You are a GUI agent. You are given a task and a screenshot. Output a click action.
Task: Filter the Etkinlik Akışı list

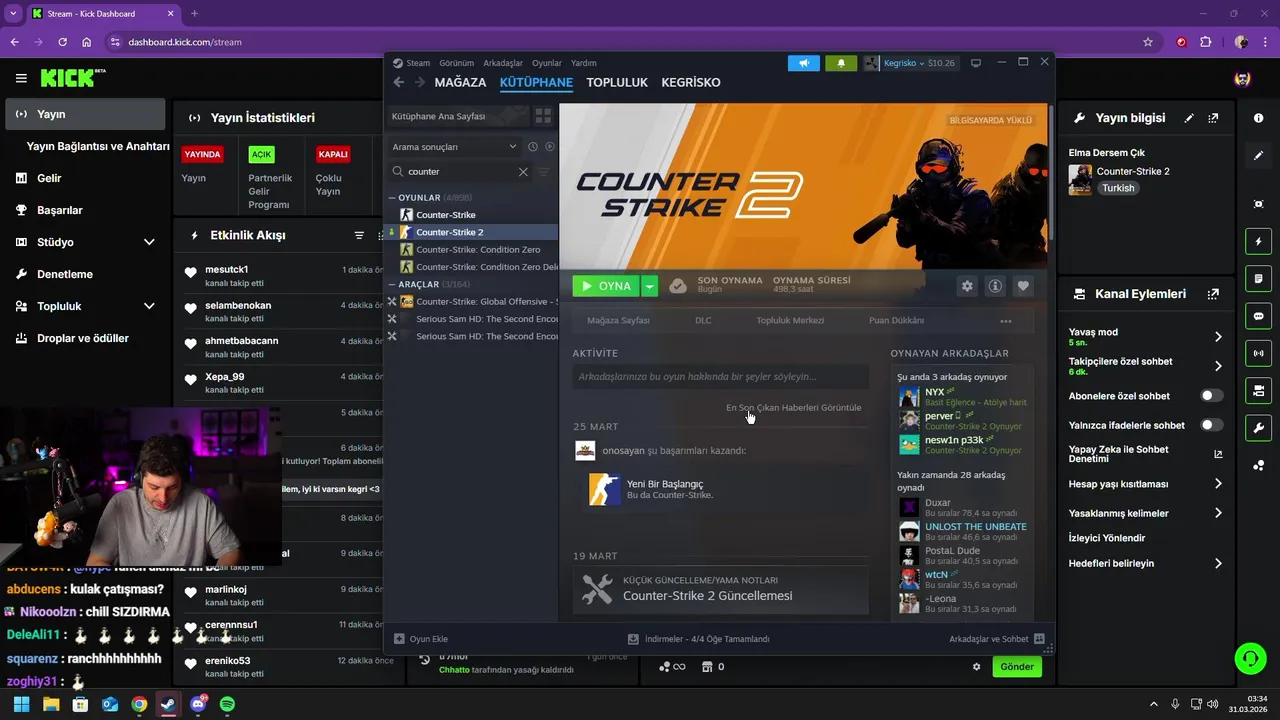[359, 235]
